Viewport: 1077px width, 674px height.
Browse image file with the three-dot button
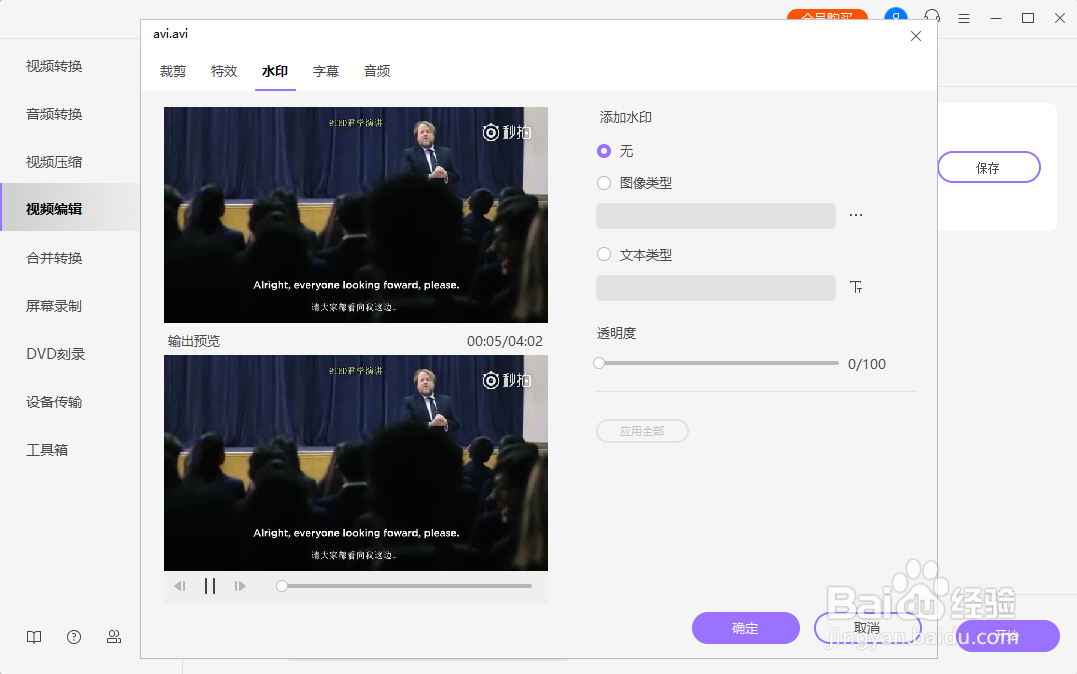856,215
